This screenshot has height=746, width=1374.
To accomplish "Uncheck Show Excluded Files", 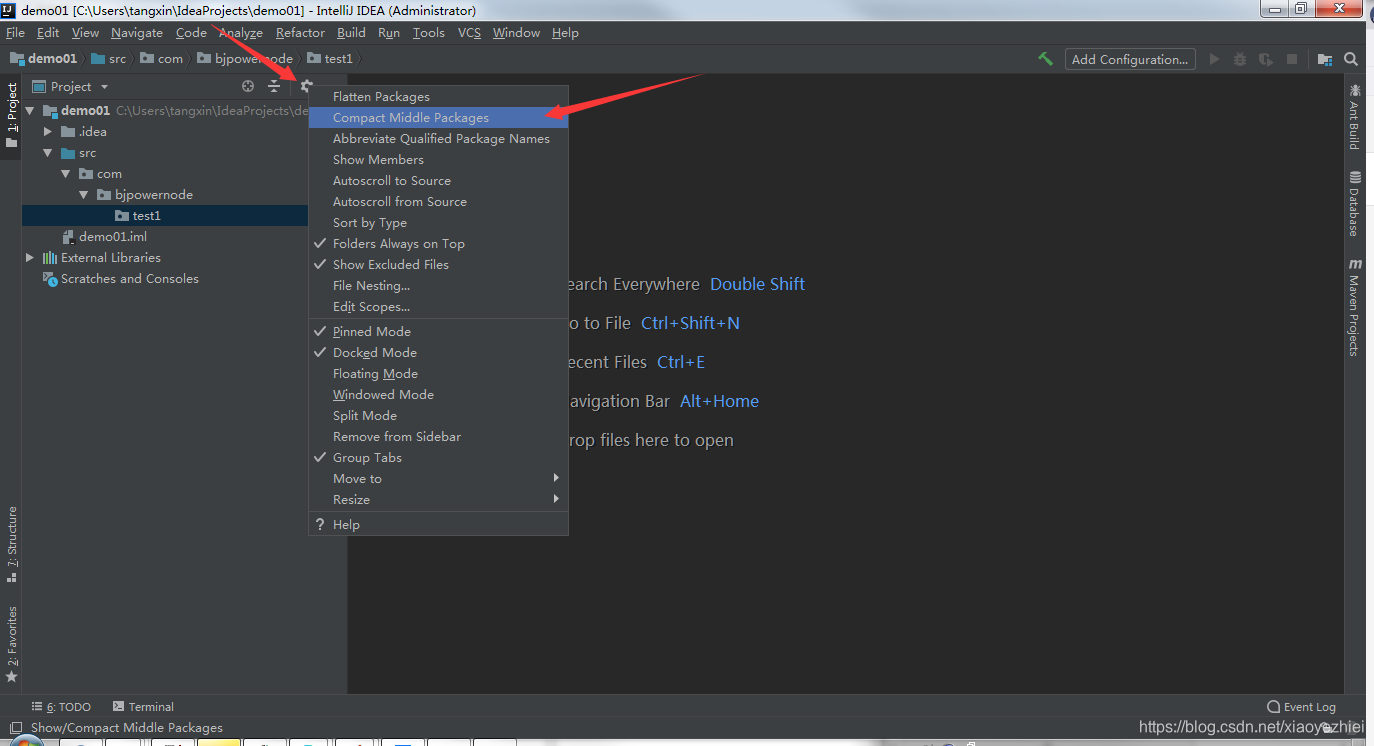I will pos(438,264).
